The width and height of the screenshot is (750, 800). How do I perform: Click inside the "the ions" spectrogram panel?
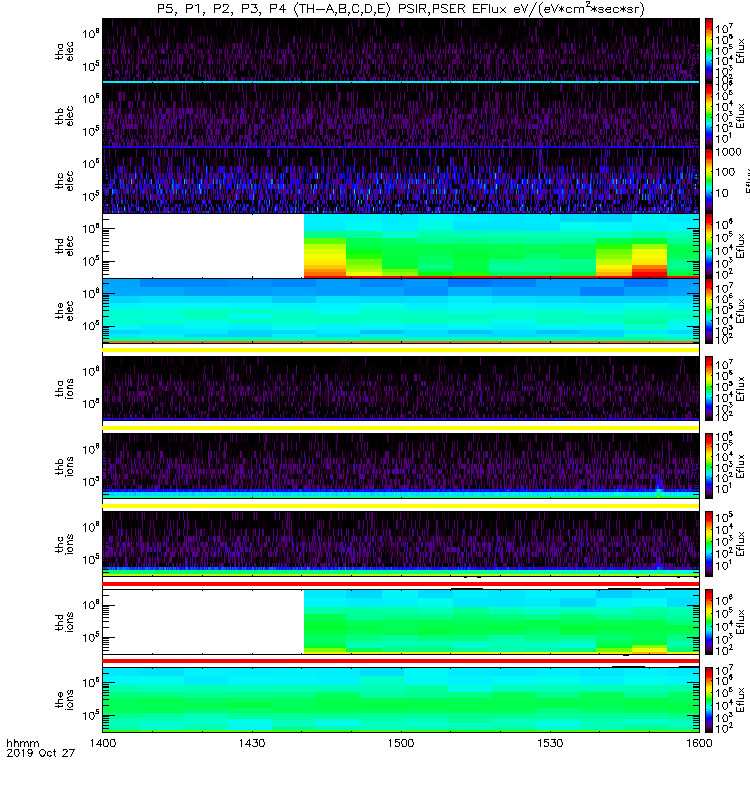coord(401,700)
